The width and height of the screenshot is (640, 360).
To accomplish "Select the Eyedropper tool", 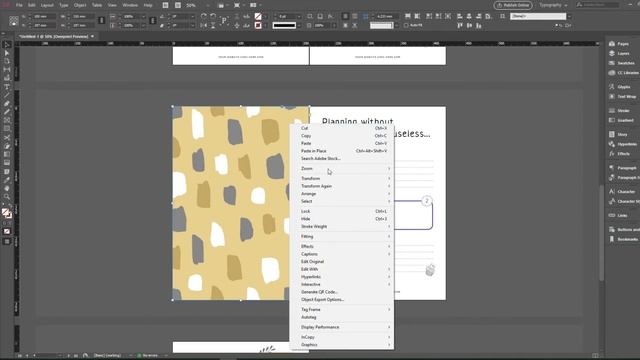I will (x=7, y=180).
